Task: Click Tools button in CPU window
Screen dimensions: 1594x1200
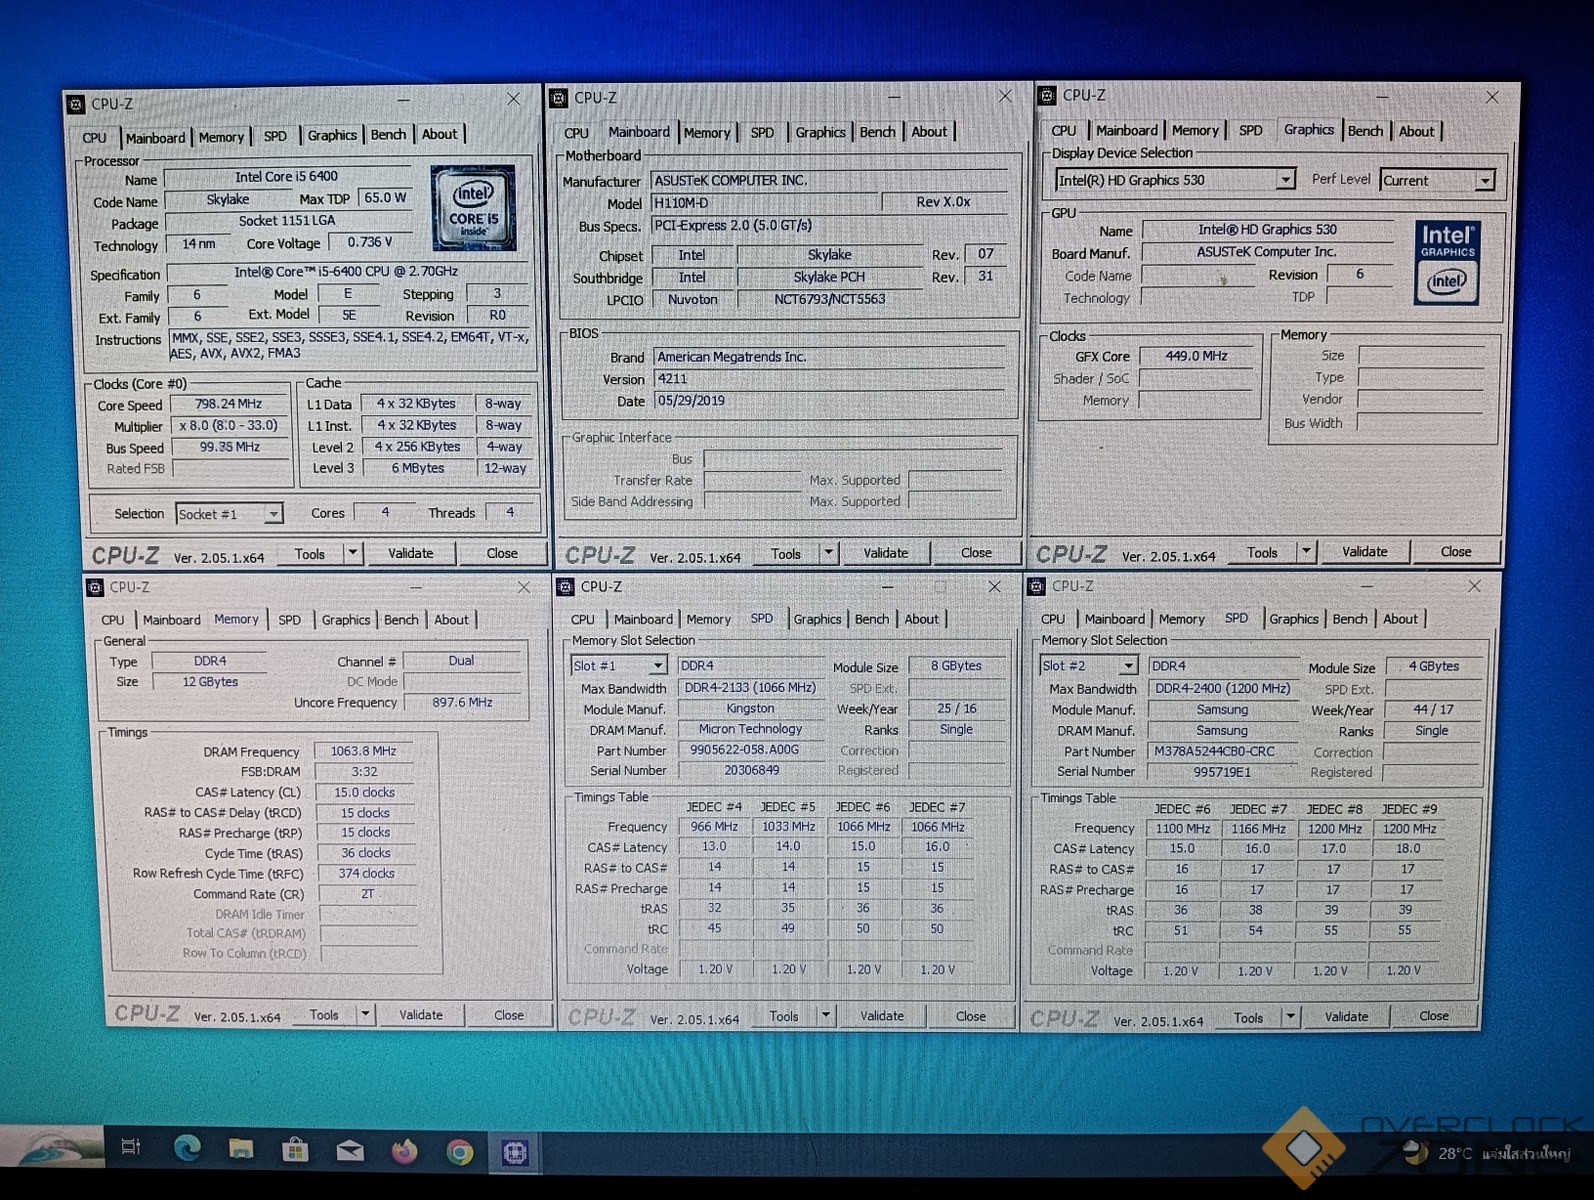Action: click(x=309, y=553)
